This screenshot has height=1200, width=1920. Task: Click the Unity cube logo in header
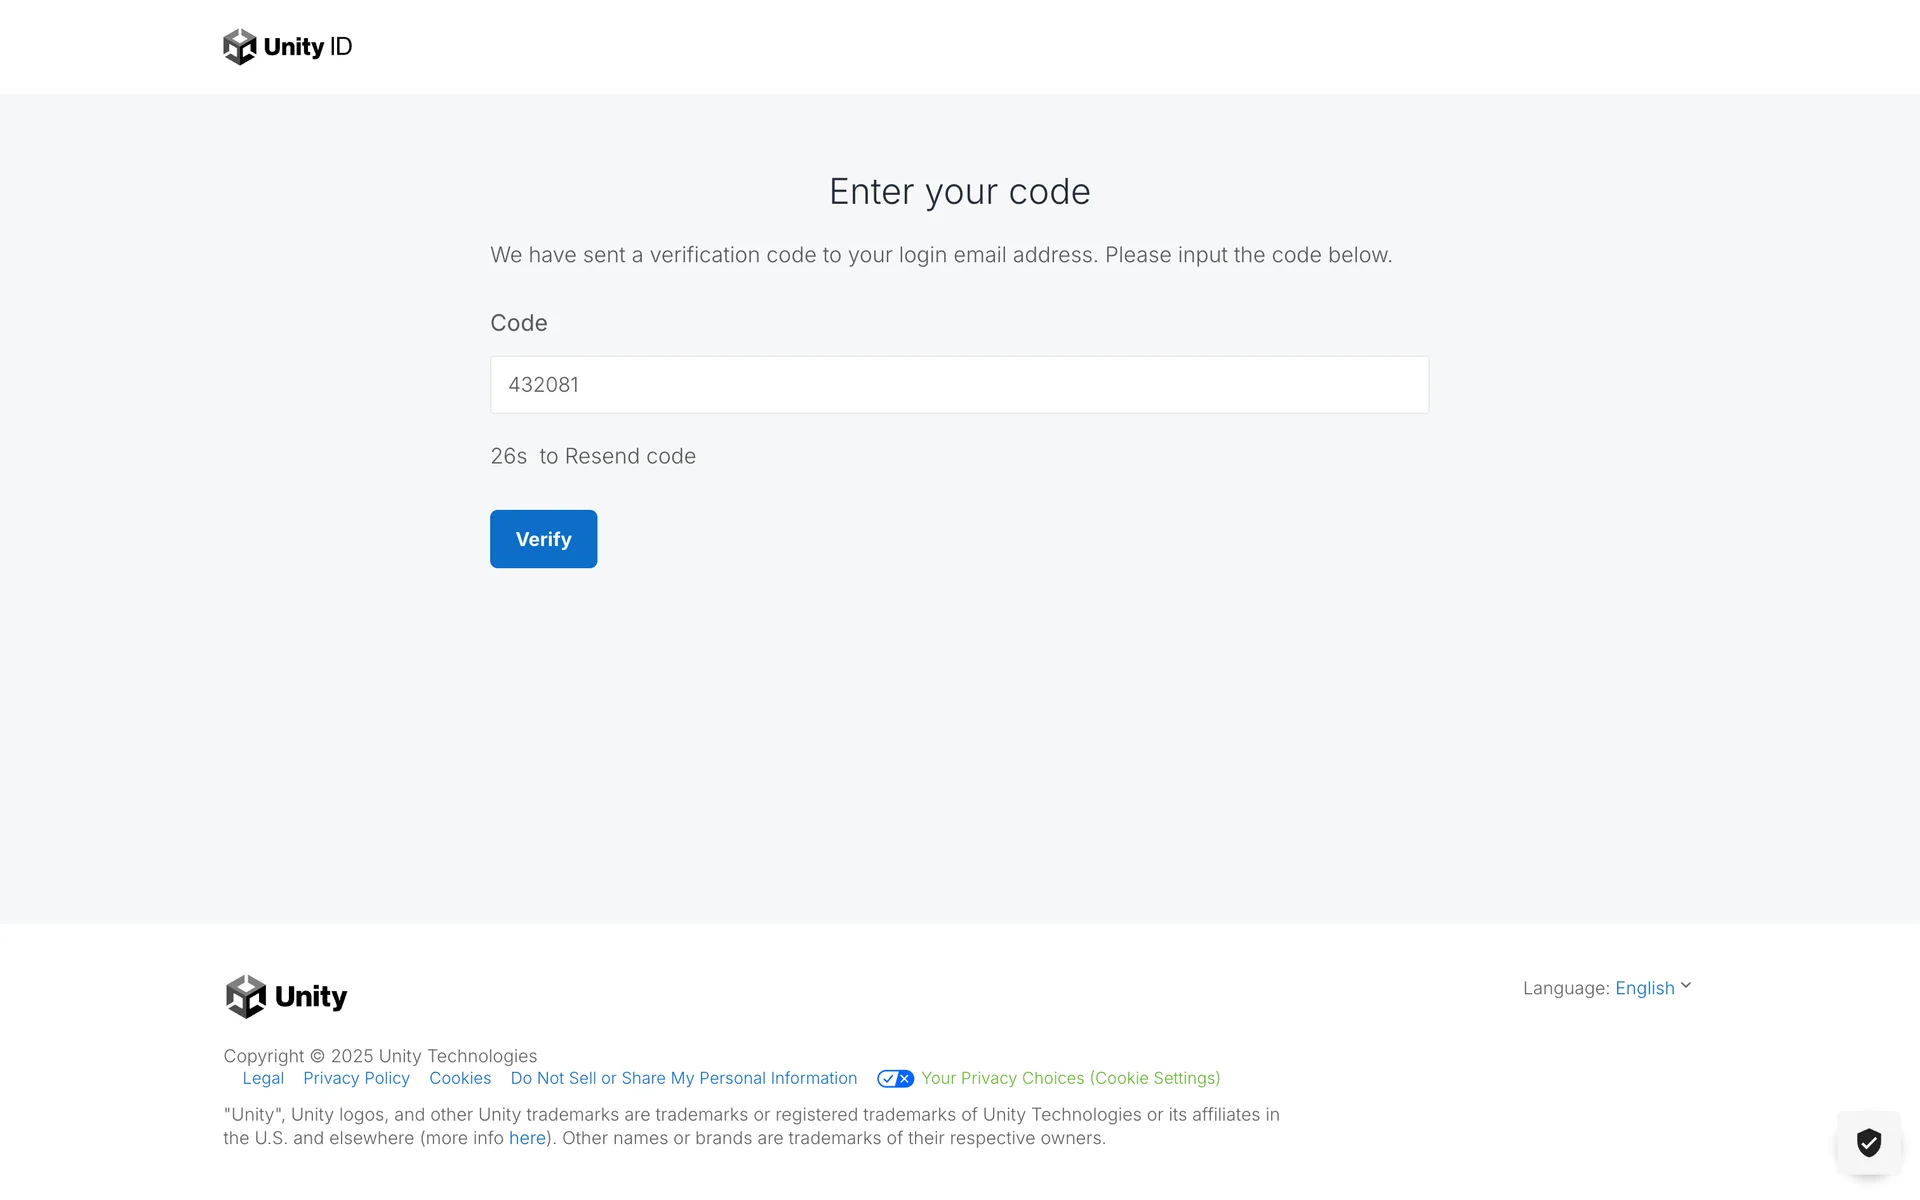click(x=240, y=47)
